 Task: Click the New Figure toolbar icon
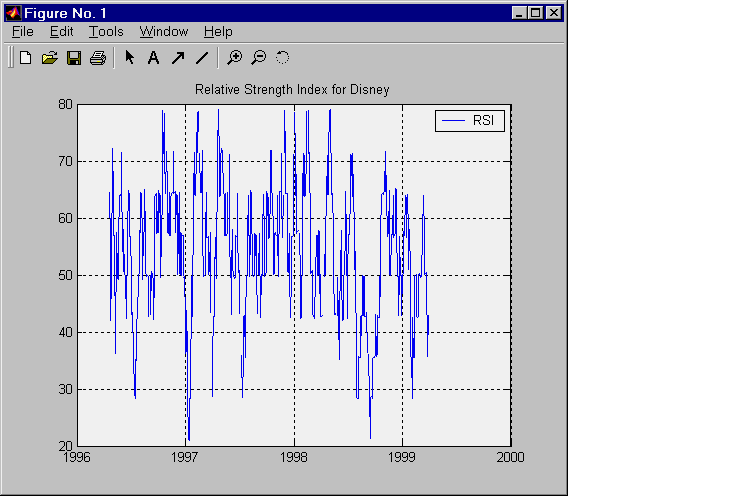[x=25, y=58]
